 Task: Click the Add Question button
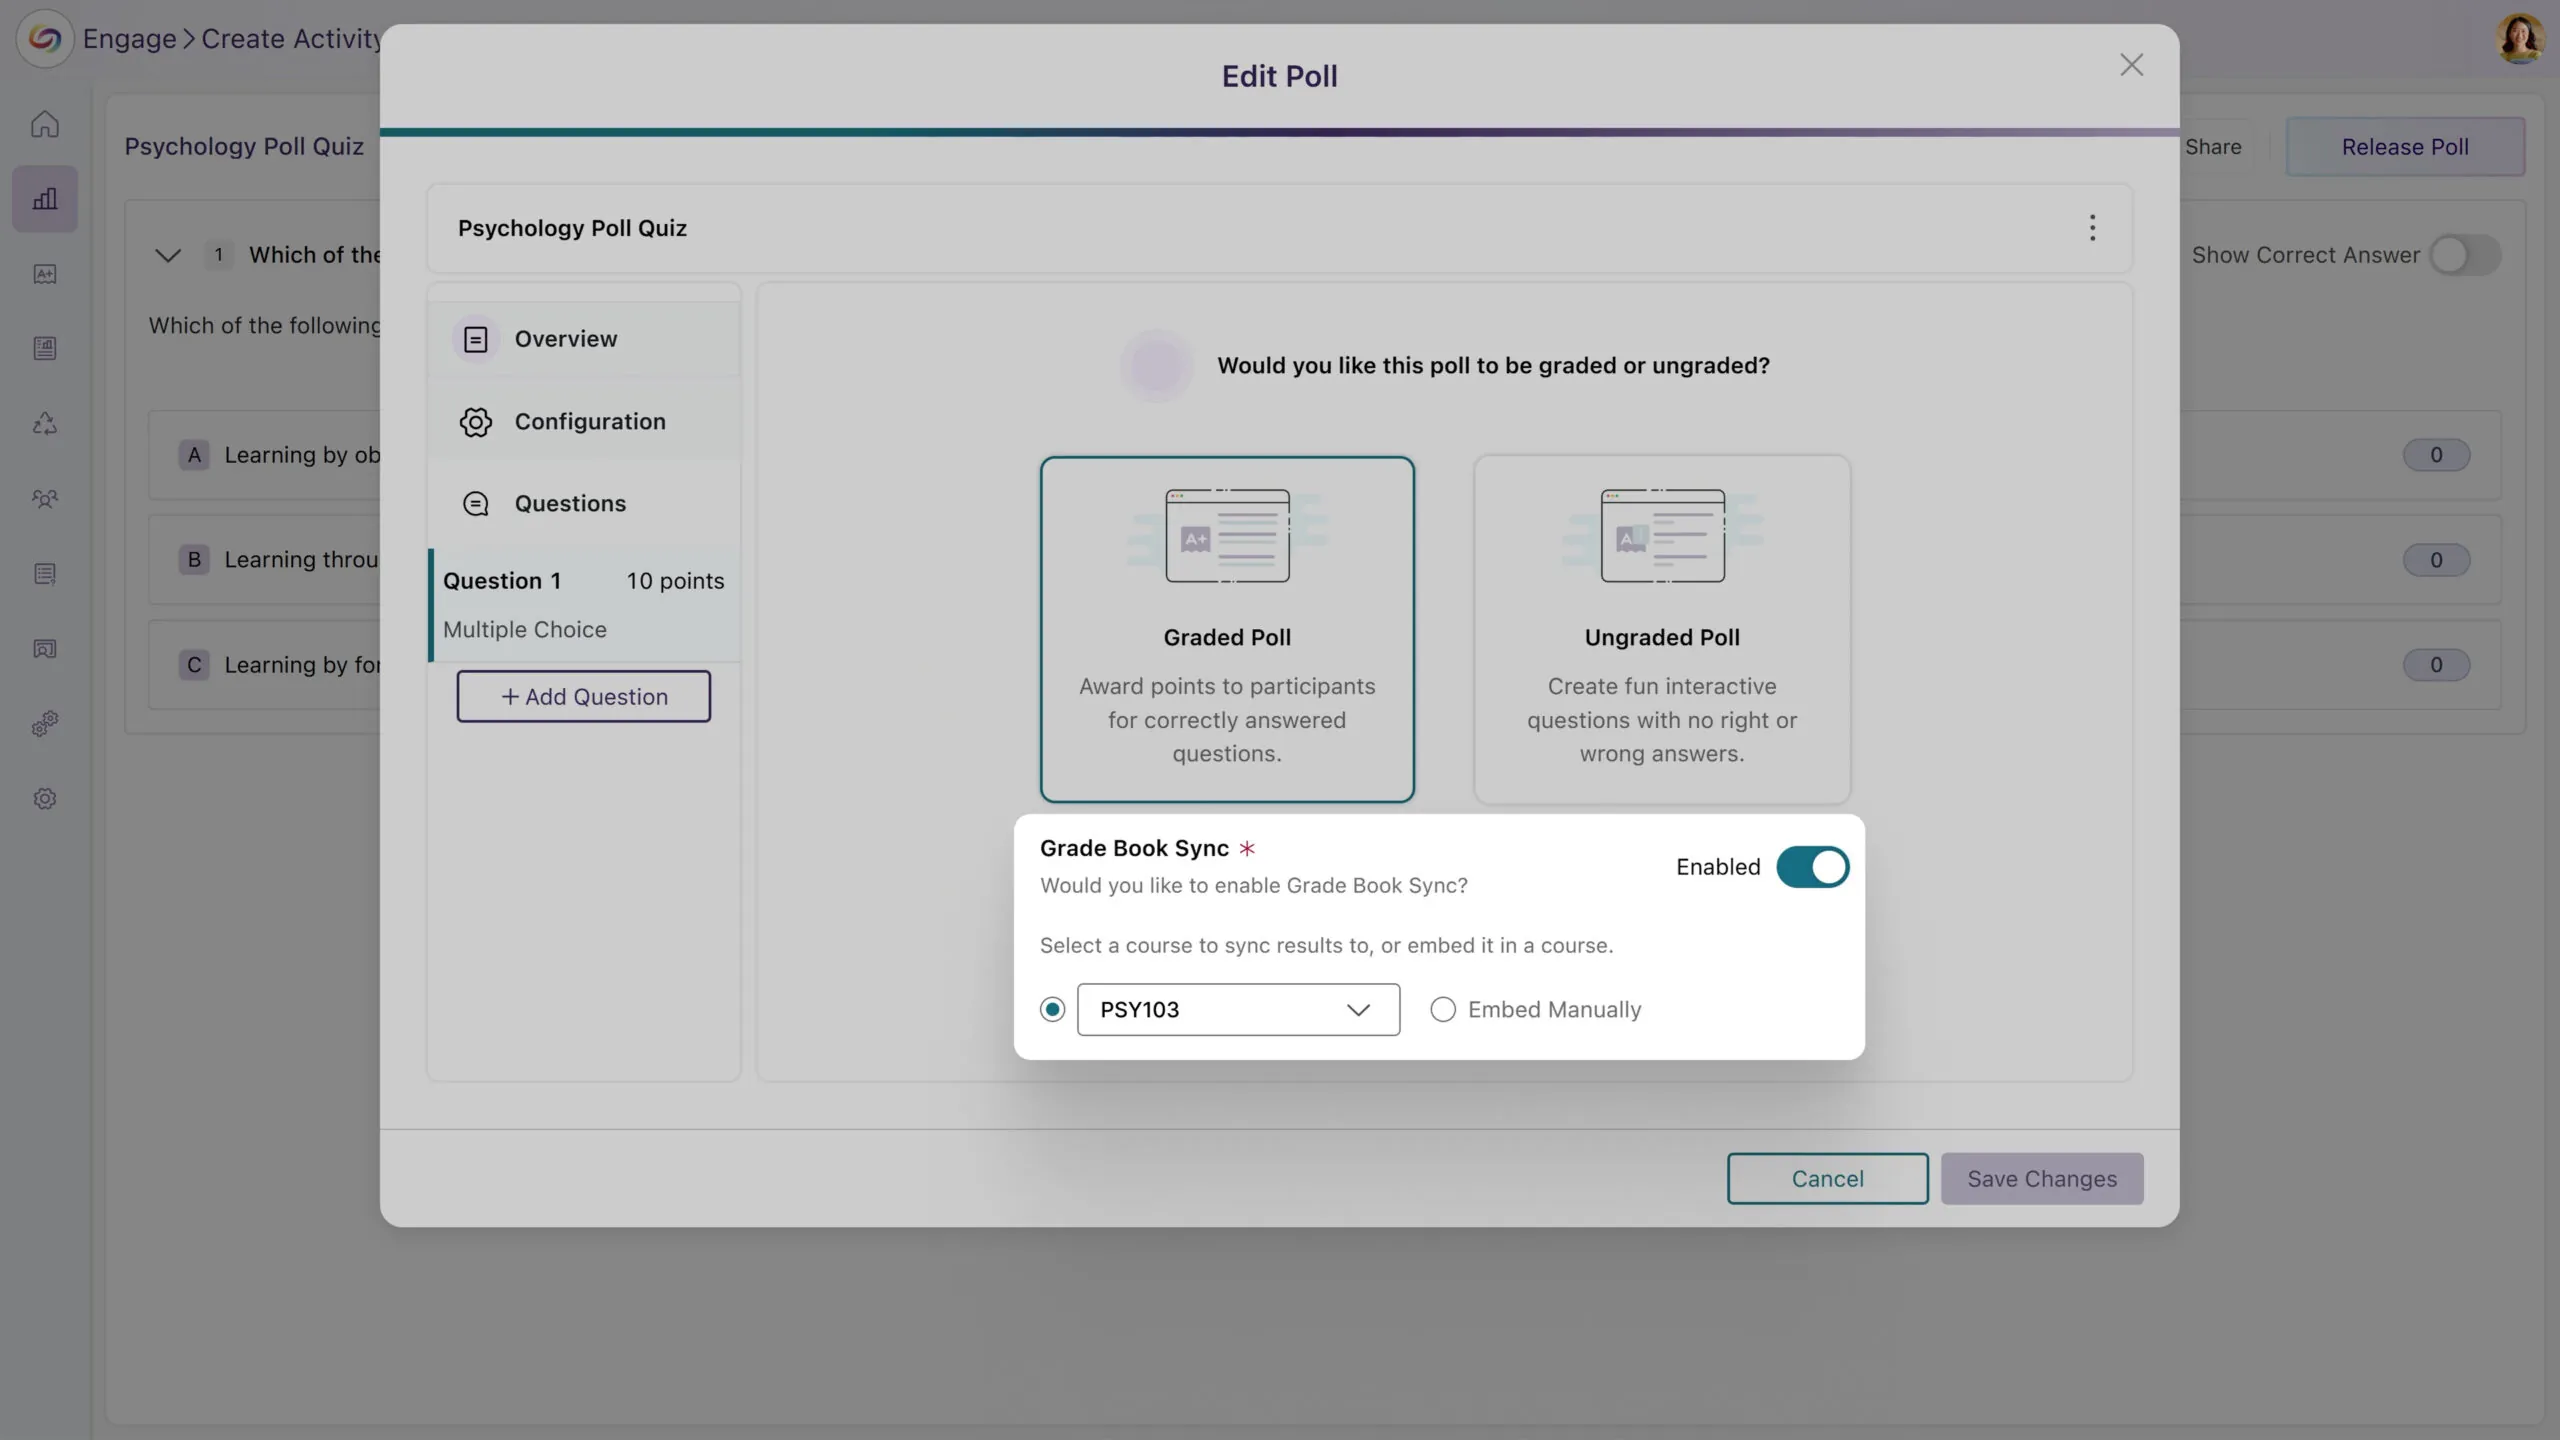[583, 697]
